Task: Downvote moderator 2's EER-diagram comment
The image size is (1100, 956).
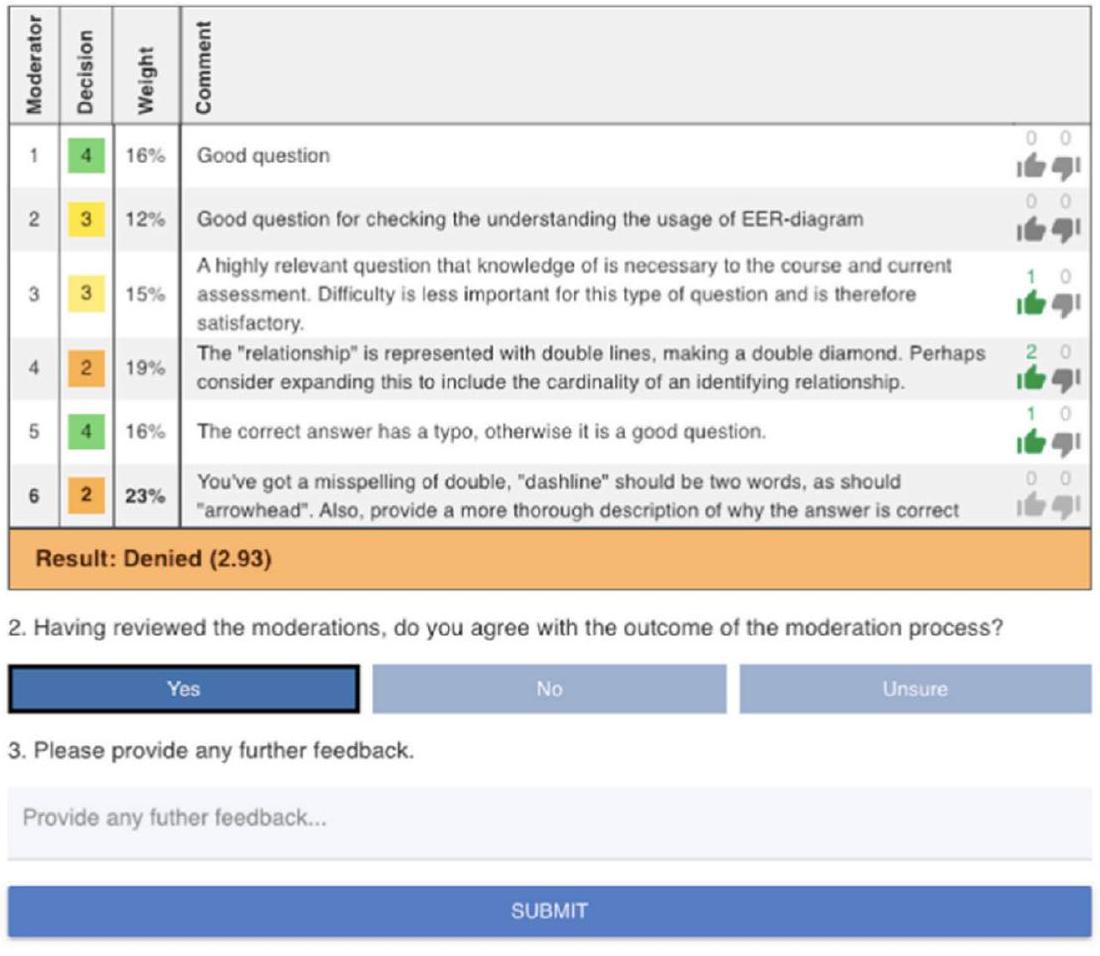Action: tap(1065, 232)
